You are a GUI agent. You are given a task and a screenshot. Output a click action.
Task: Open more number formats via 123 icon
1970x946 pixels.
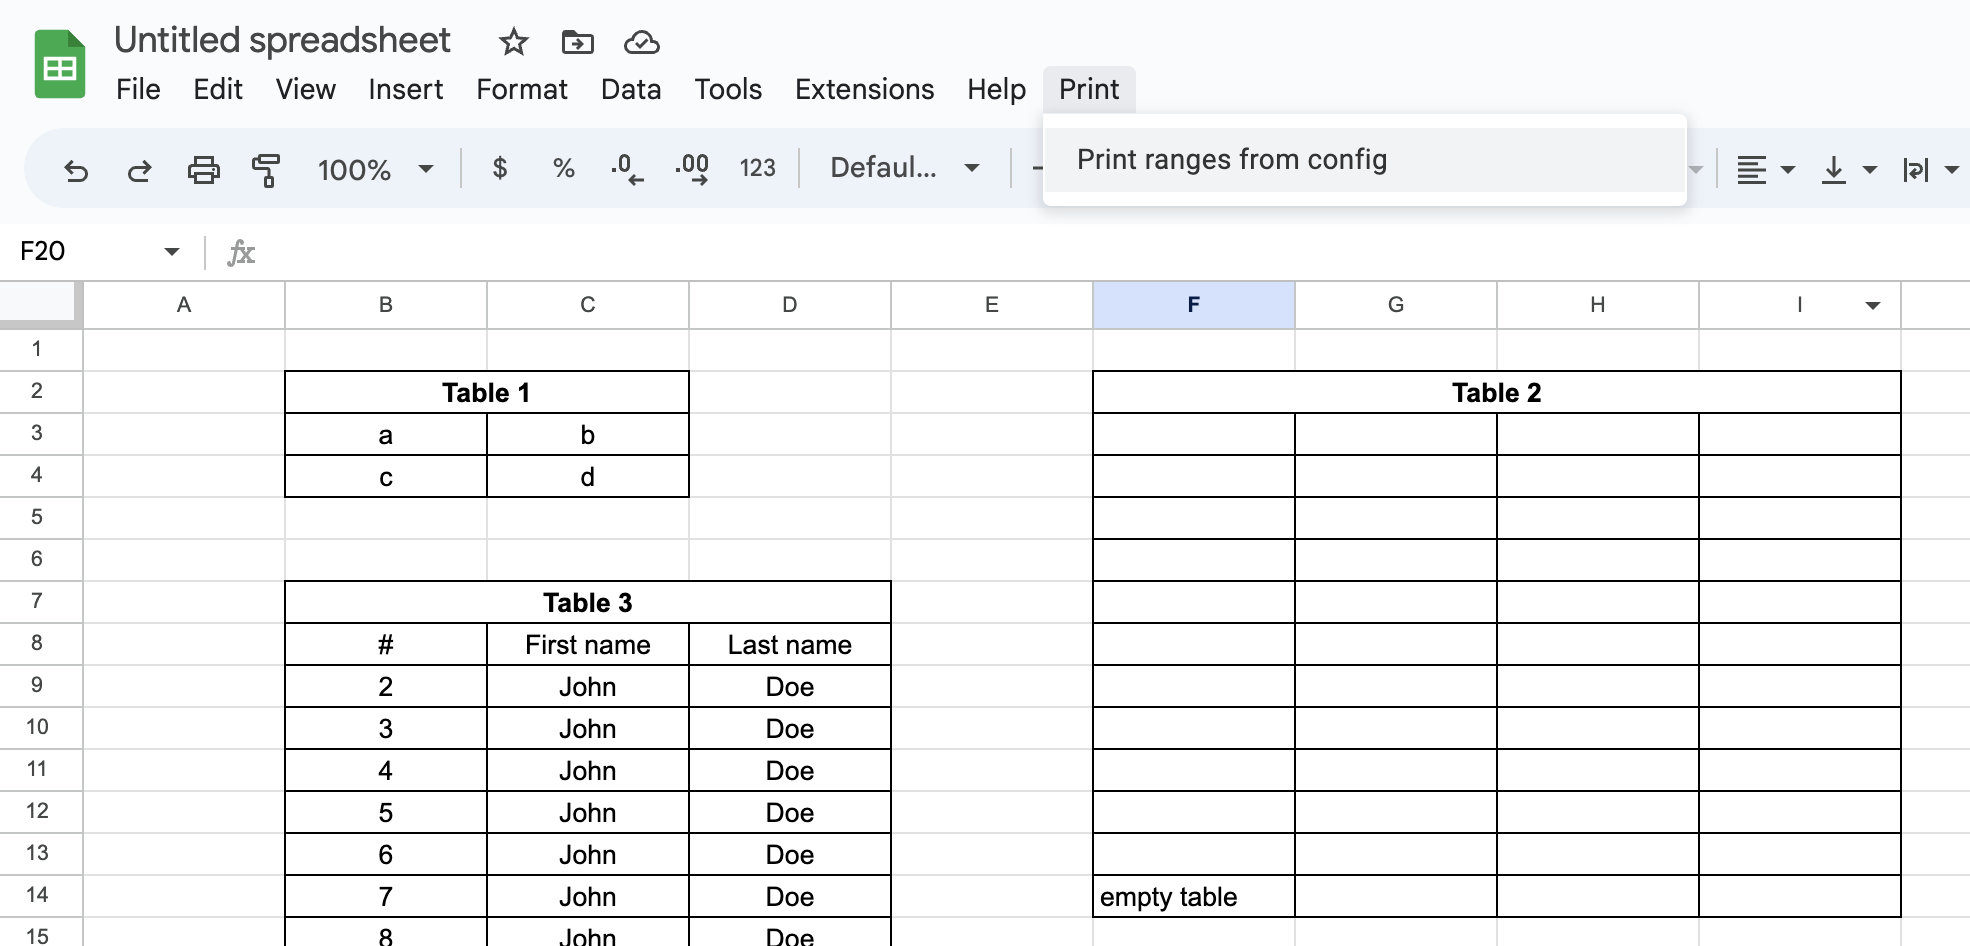[758, 169]
